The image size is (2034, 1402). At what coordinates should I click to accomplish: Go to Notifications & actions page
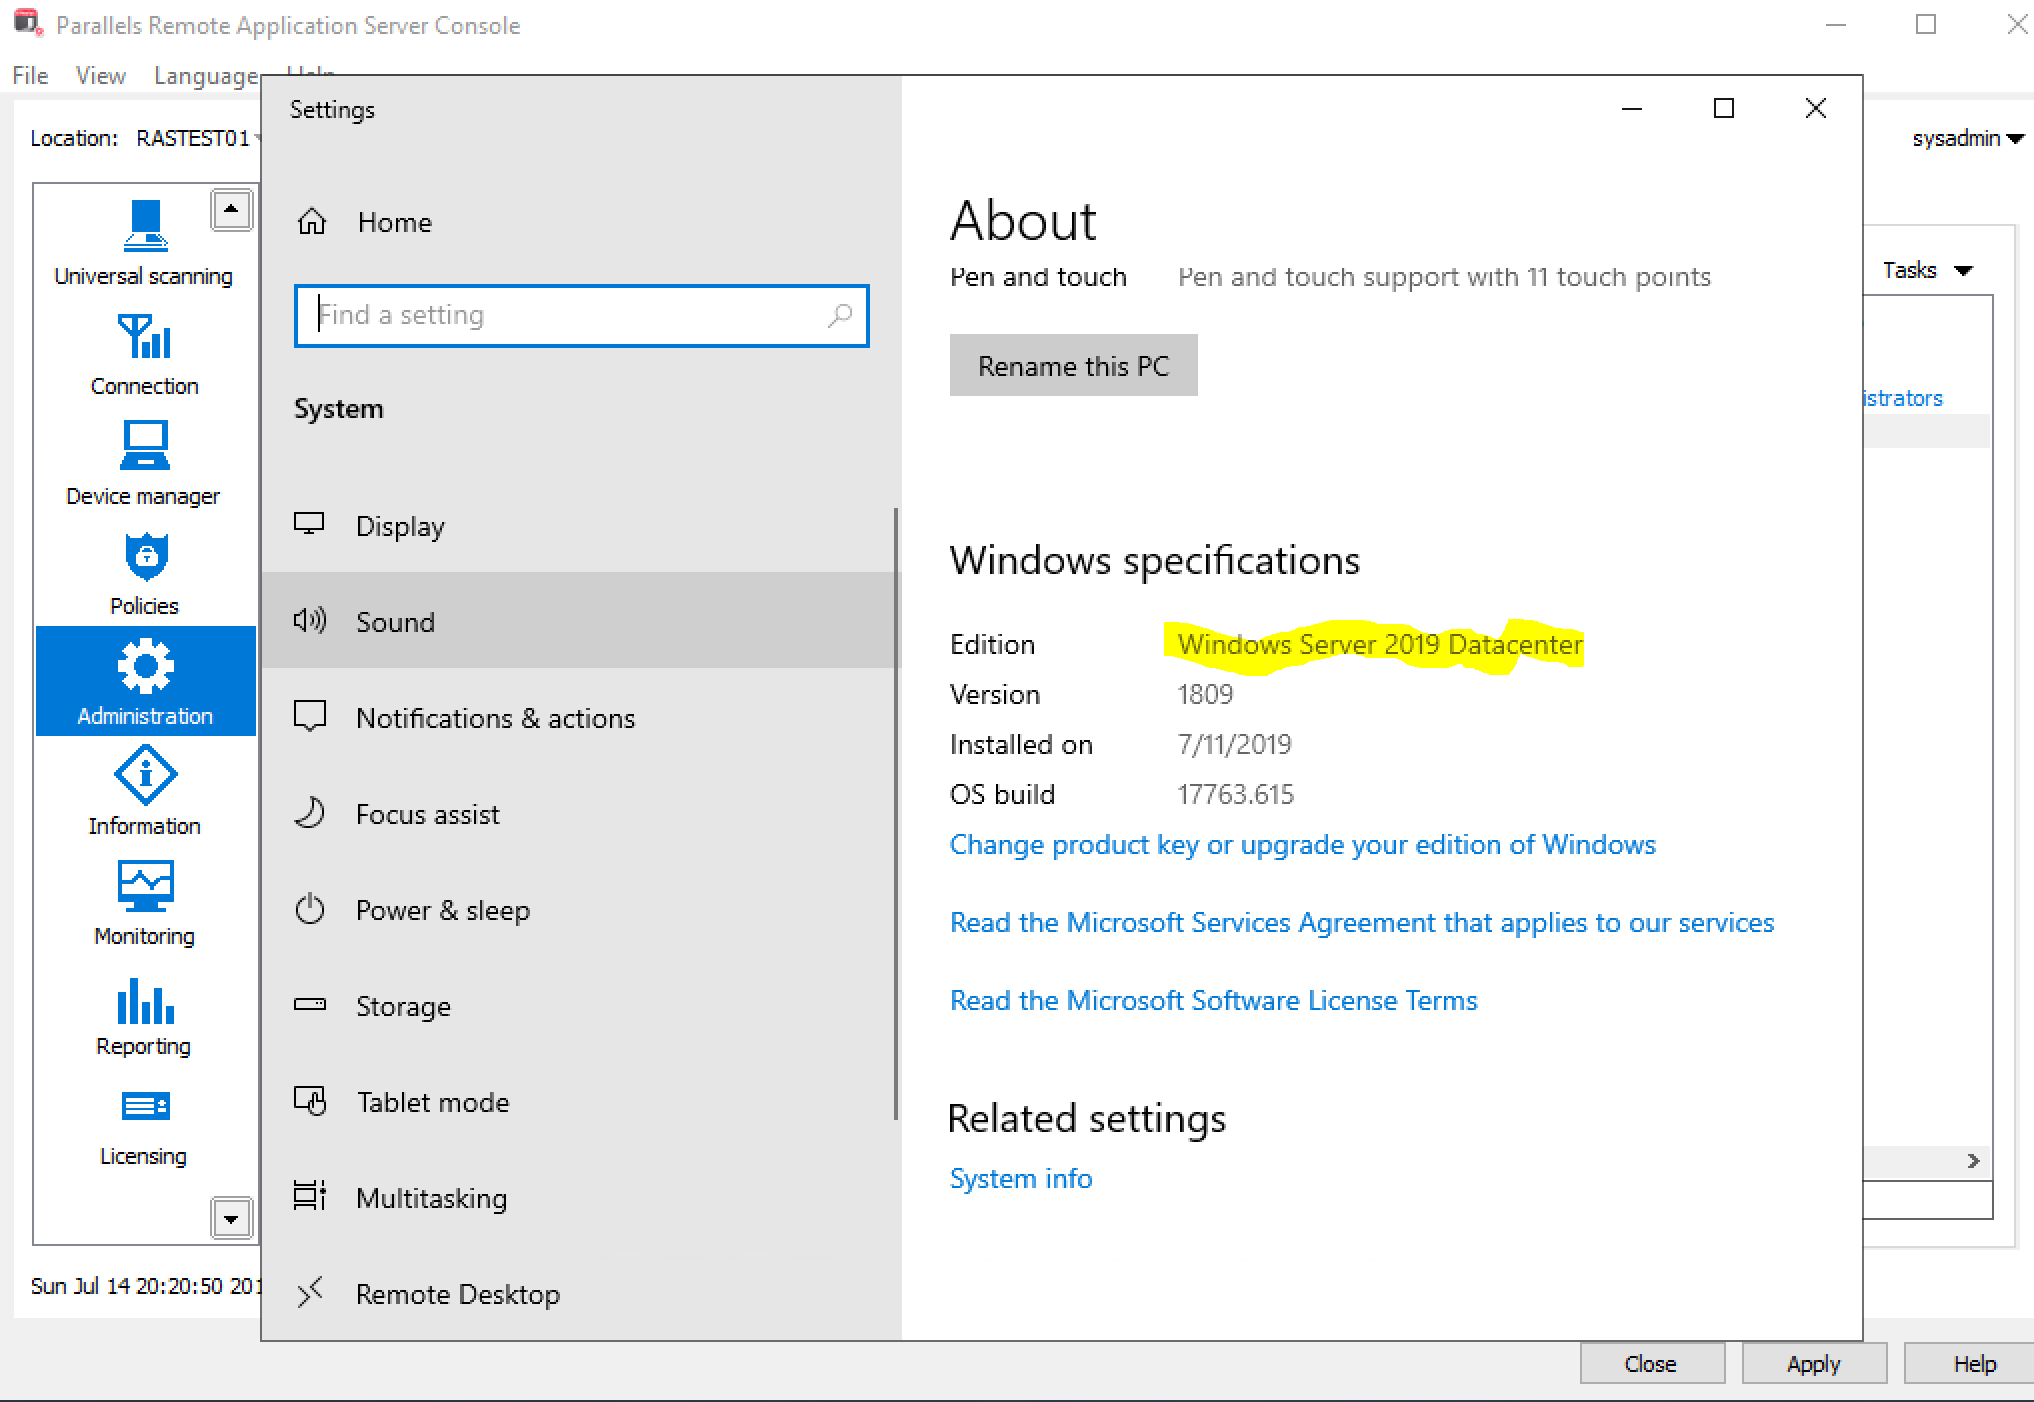click(580, 718)
